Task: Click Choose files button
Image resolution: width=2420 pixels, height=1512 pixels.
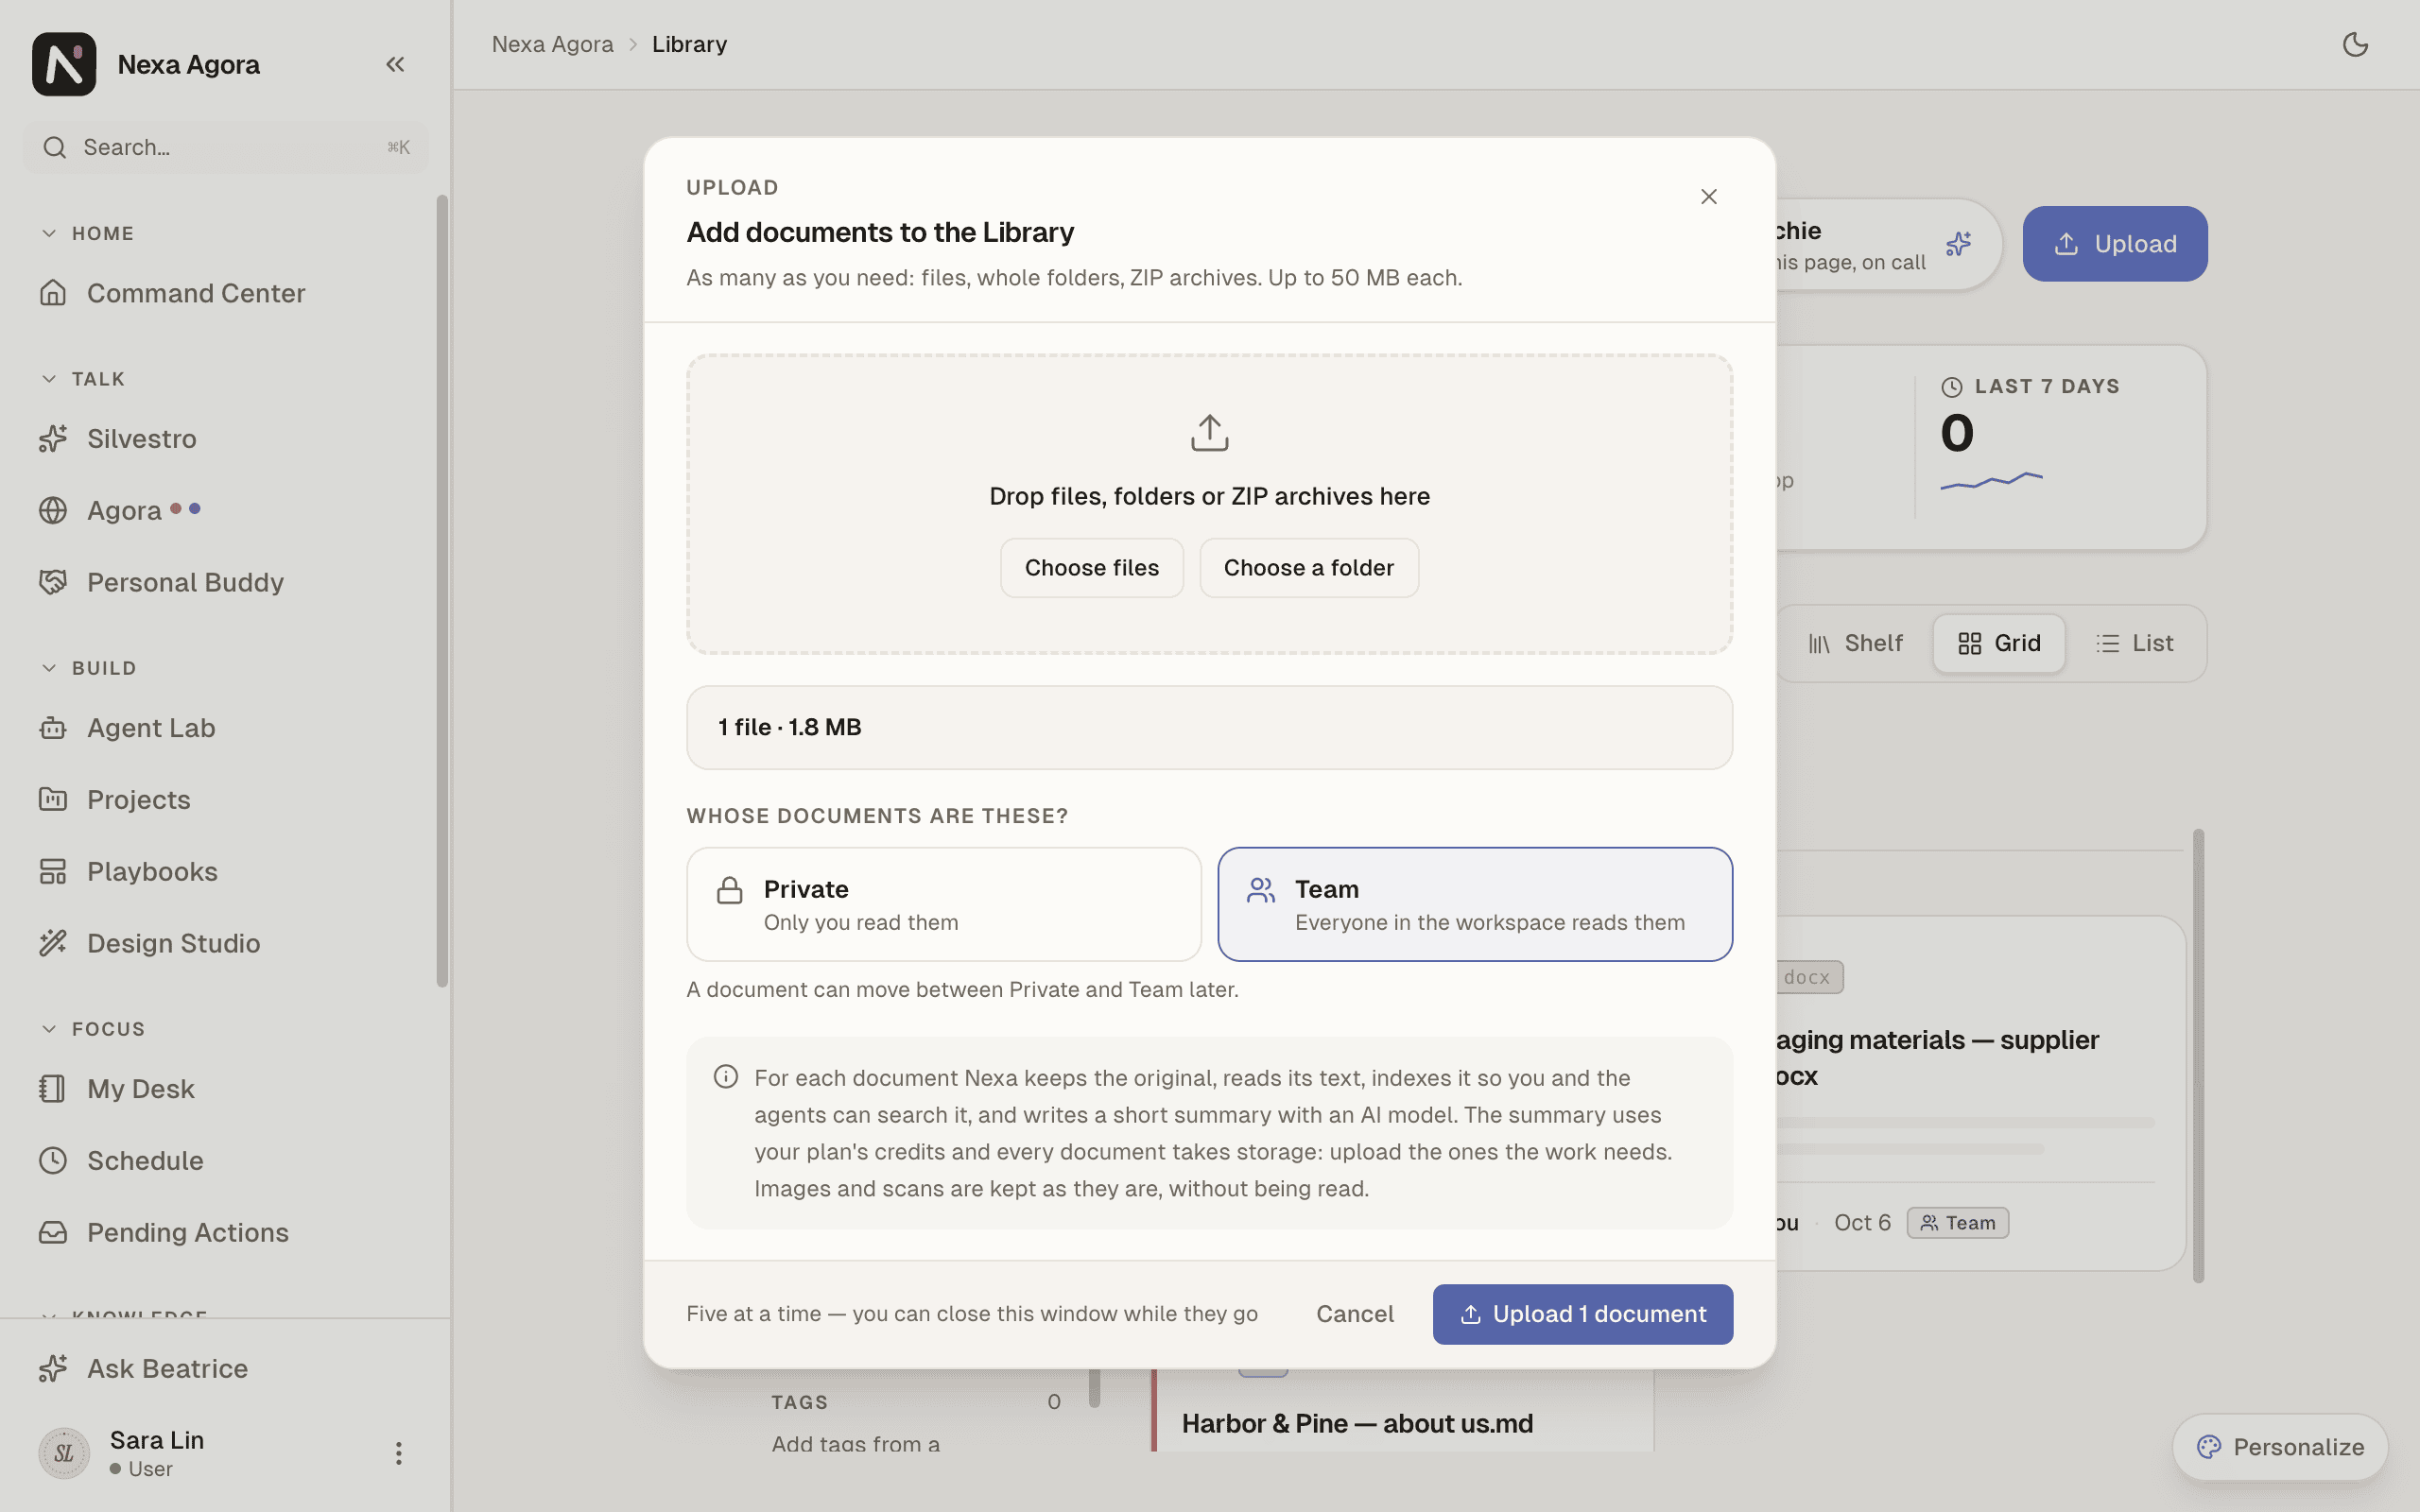Action: tap(1091, 568)
